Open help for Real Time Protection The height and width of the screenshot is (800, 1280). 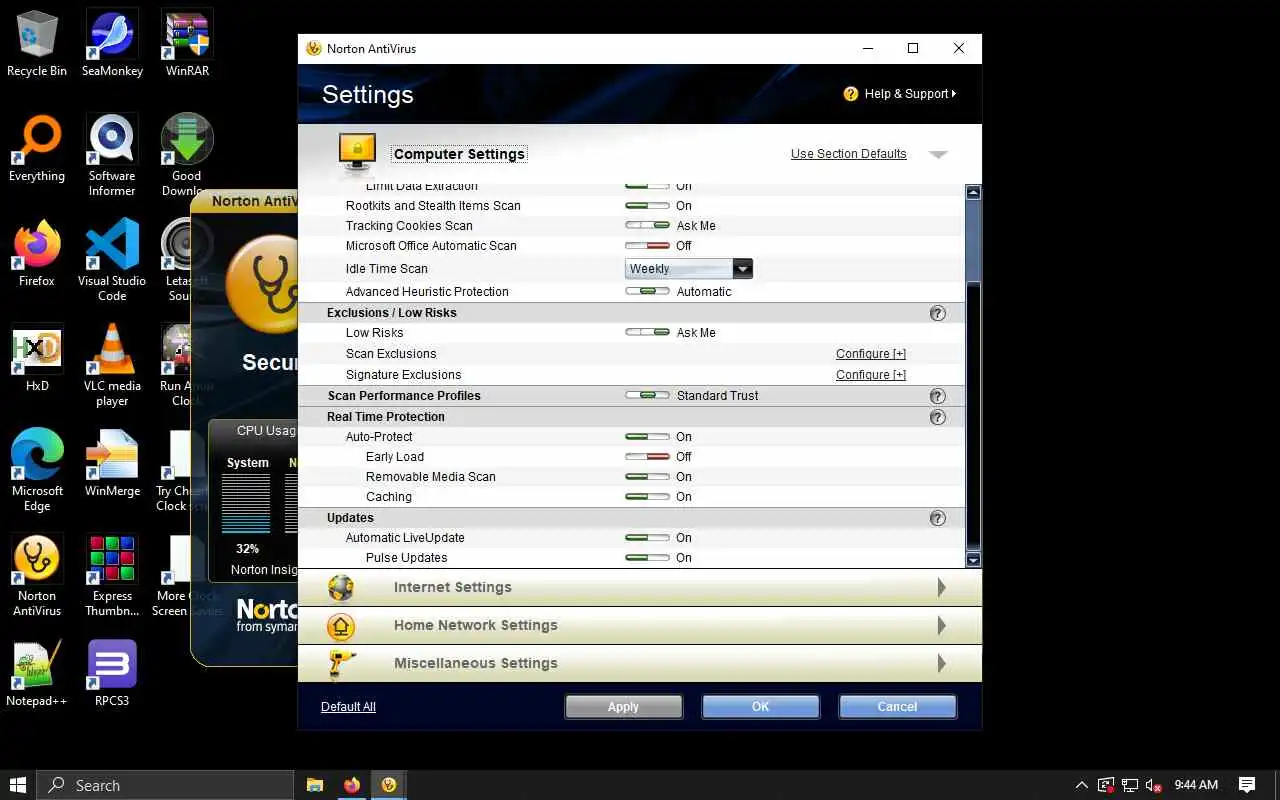pos(937,417)
